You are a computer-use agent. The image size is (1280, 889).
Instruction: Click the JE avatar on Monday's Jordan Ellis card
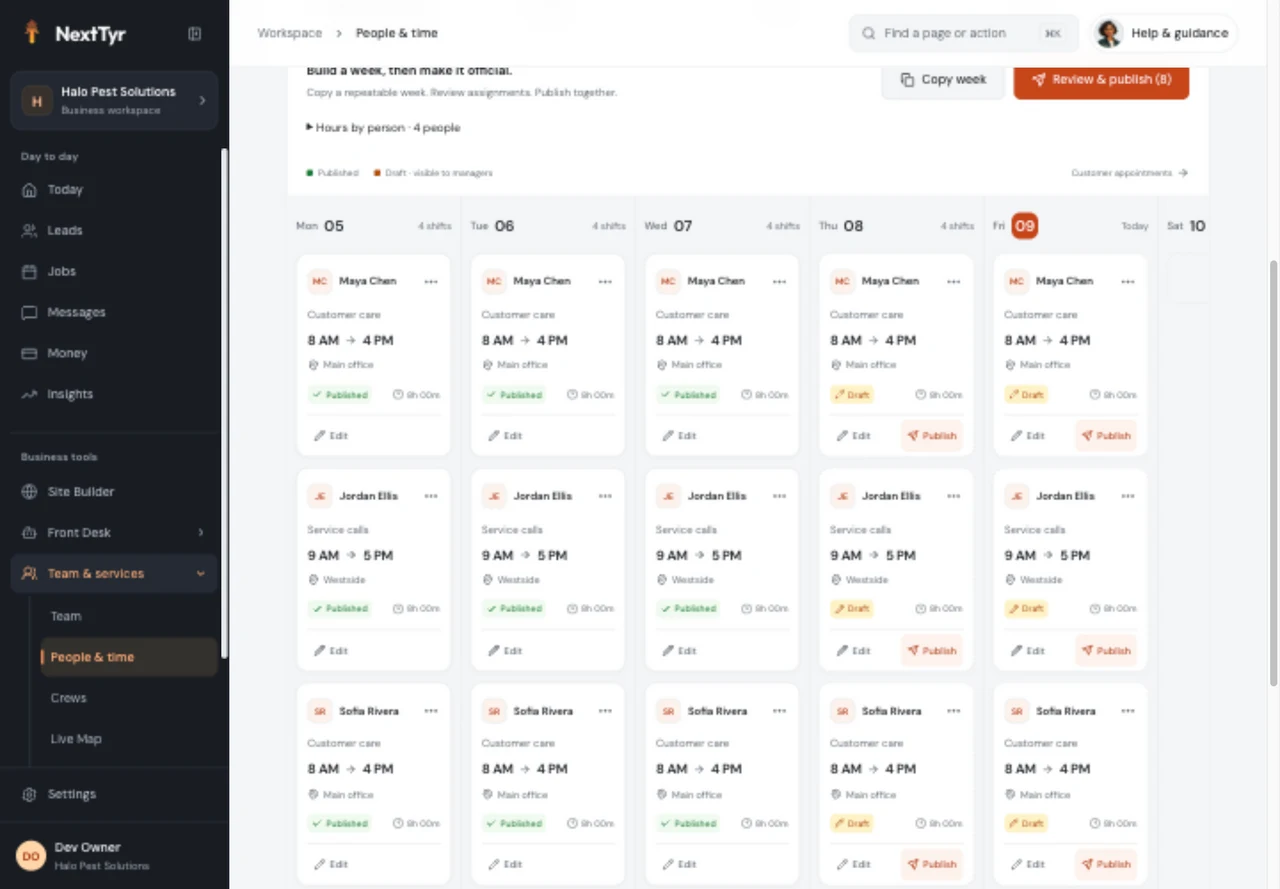[320, 496]
